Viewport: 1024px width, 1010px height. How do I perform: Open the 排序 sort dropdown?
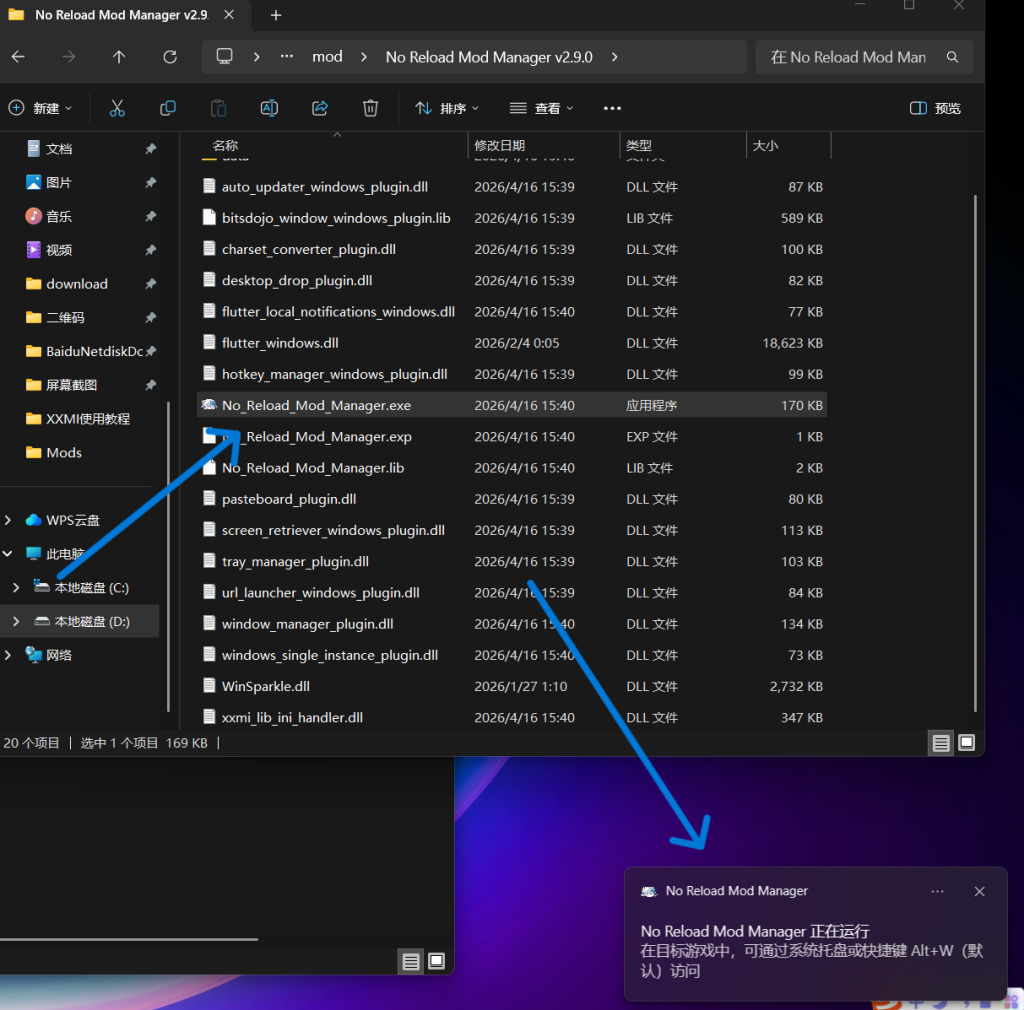click(447, 108)
